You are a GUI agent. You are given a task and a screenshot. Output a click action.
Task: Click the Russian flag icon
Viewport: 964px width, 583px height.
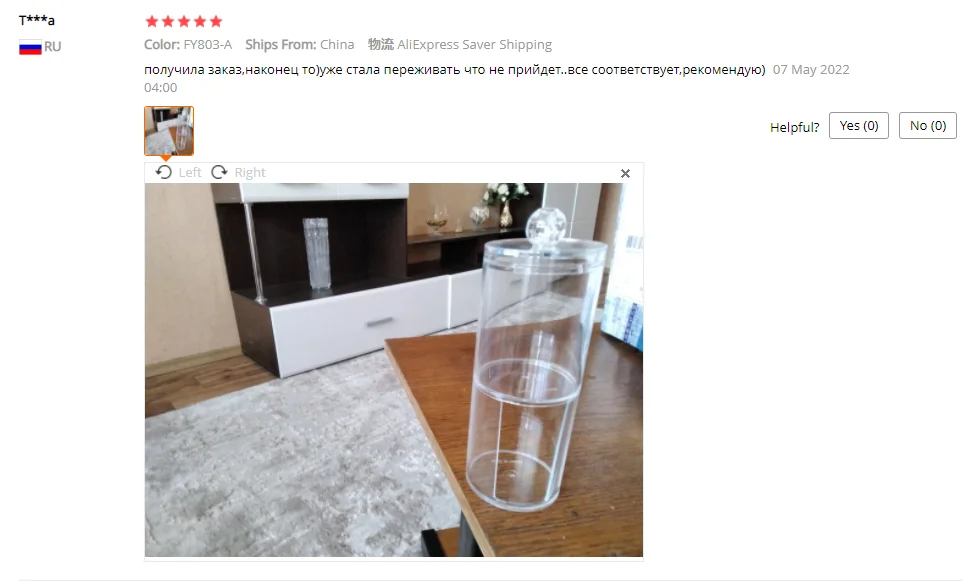[30, 47]
